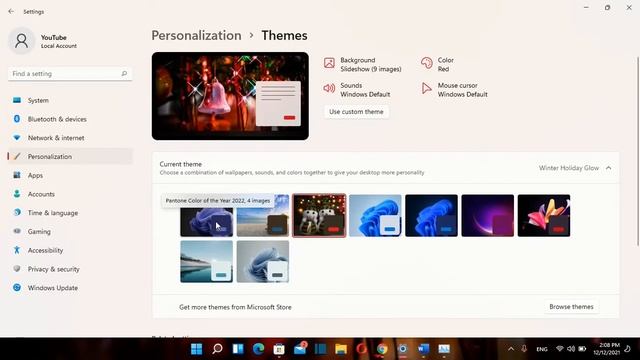Screen dimensions: 640x360
Task: Switch to the Settings gear taskbar icon
Action: (x=403, y=349)
